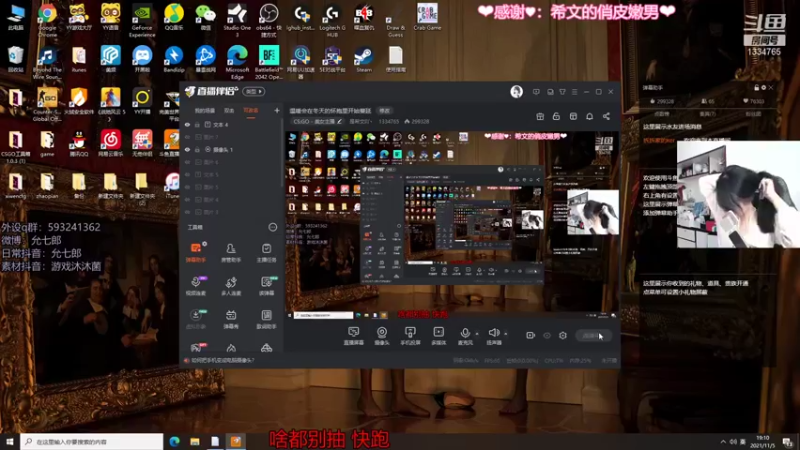The height and width of the screenshot is (450, 800).
Task: Click the share icon in stream header
Action: (x=606, y=116)
